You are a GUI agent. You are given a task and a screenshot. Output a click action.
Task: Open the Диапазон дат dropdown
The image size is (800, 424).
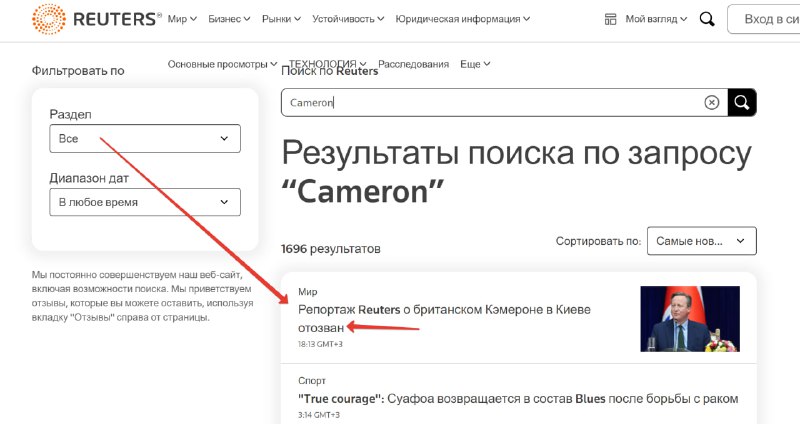[x=145, y=202]
